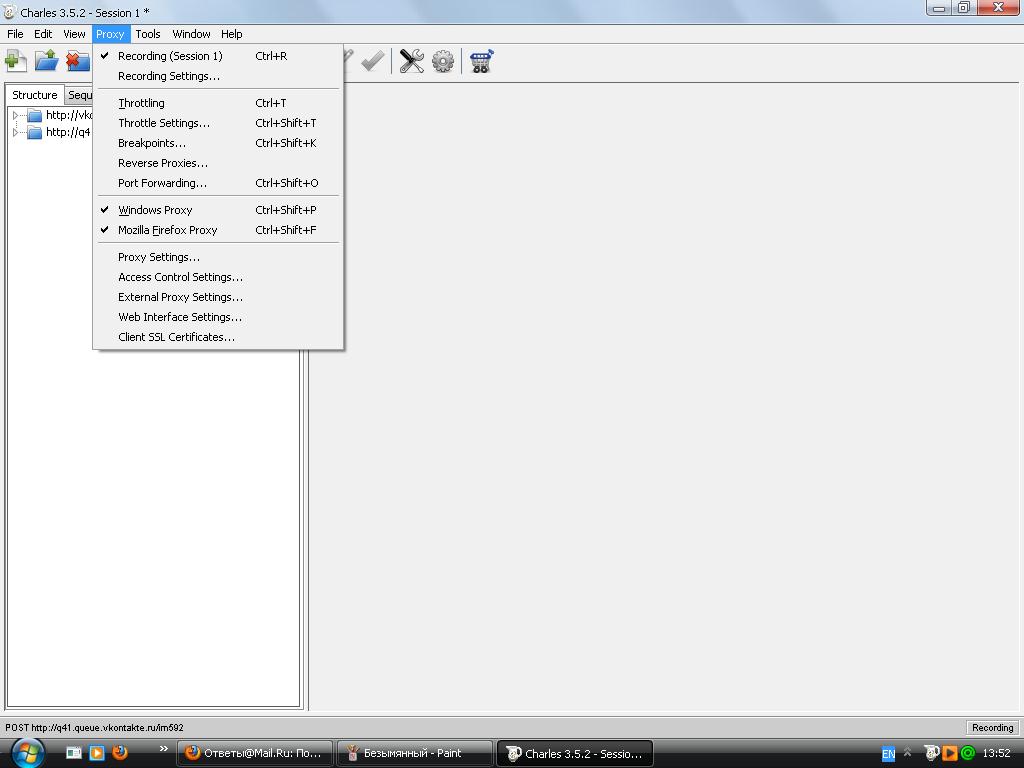
Task: Select the http://q4 folder in Structure tree
Action: (x=59, y=133)
